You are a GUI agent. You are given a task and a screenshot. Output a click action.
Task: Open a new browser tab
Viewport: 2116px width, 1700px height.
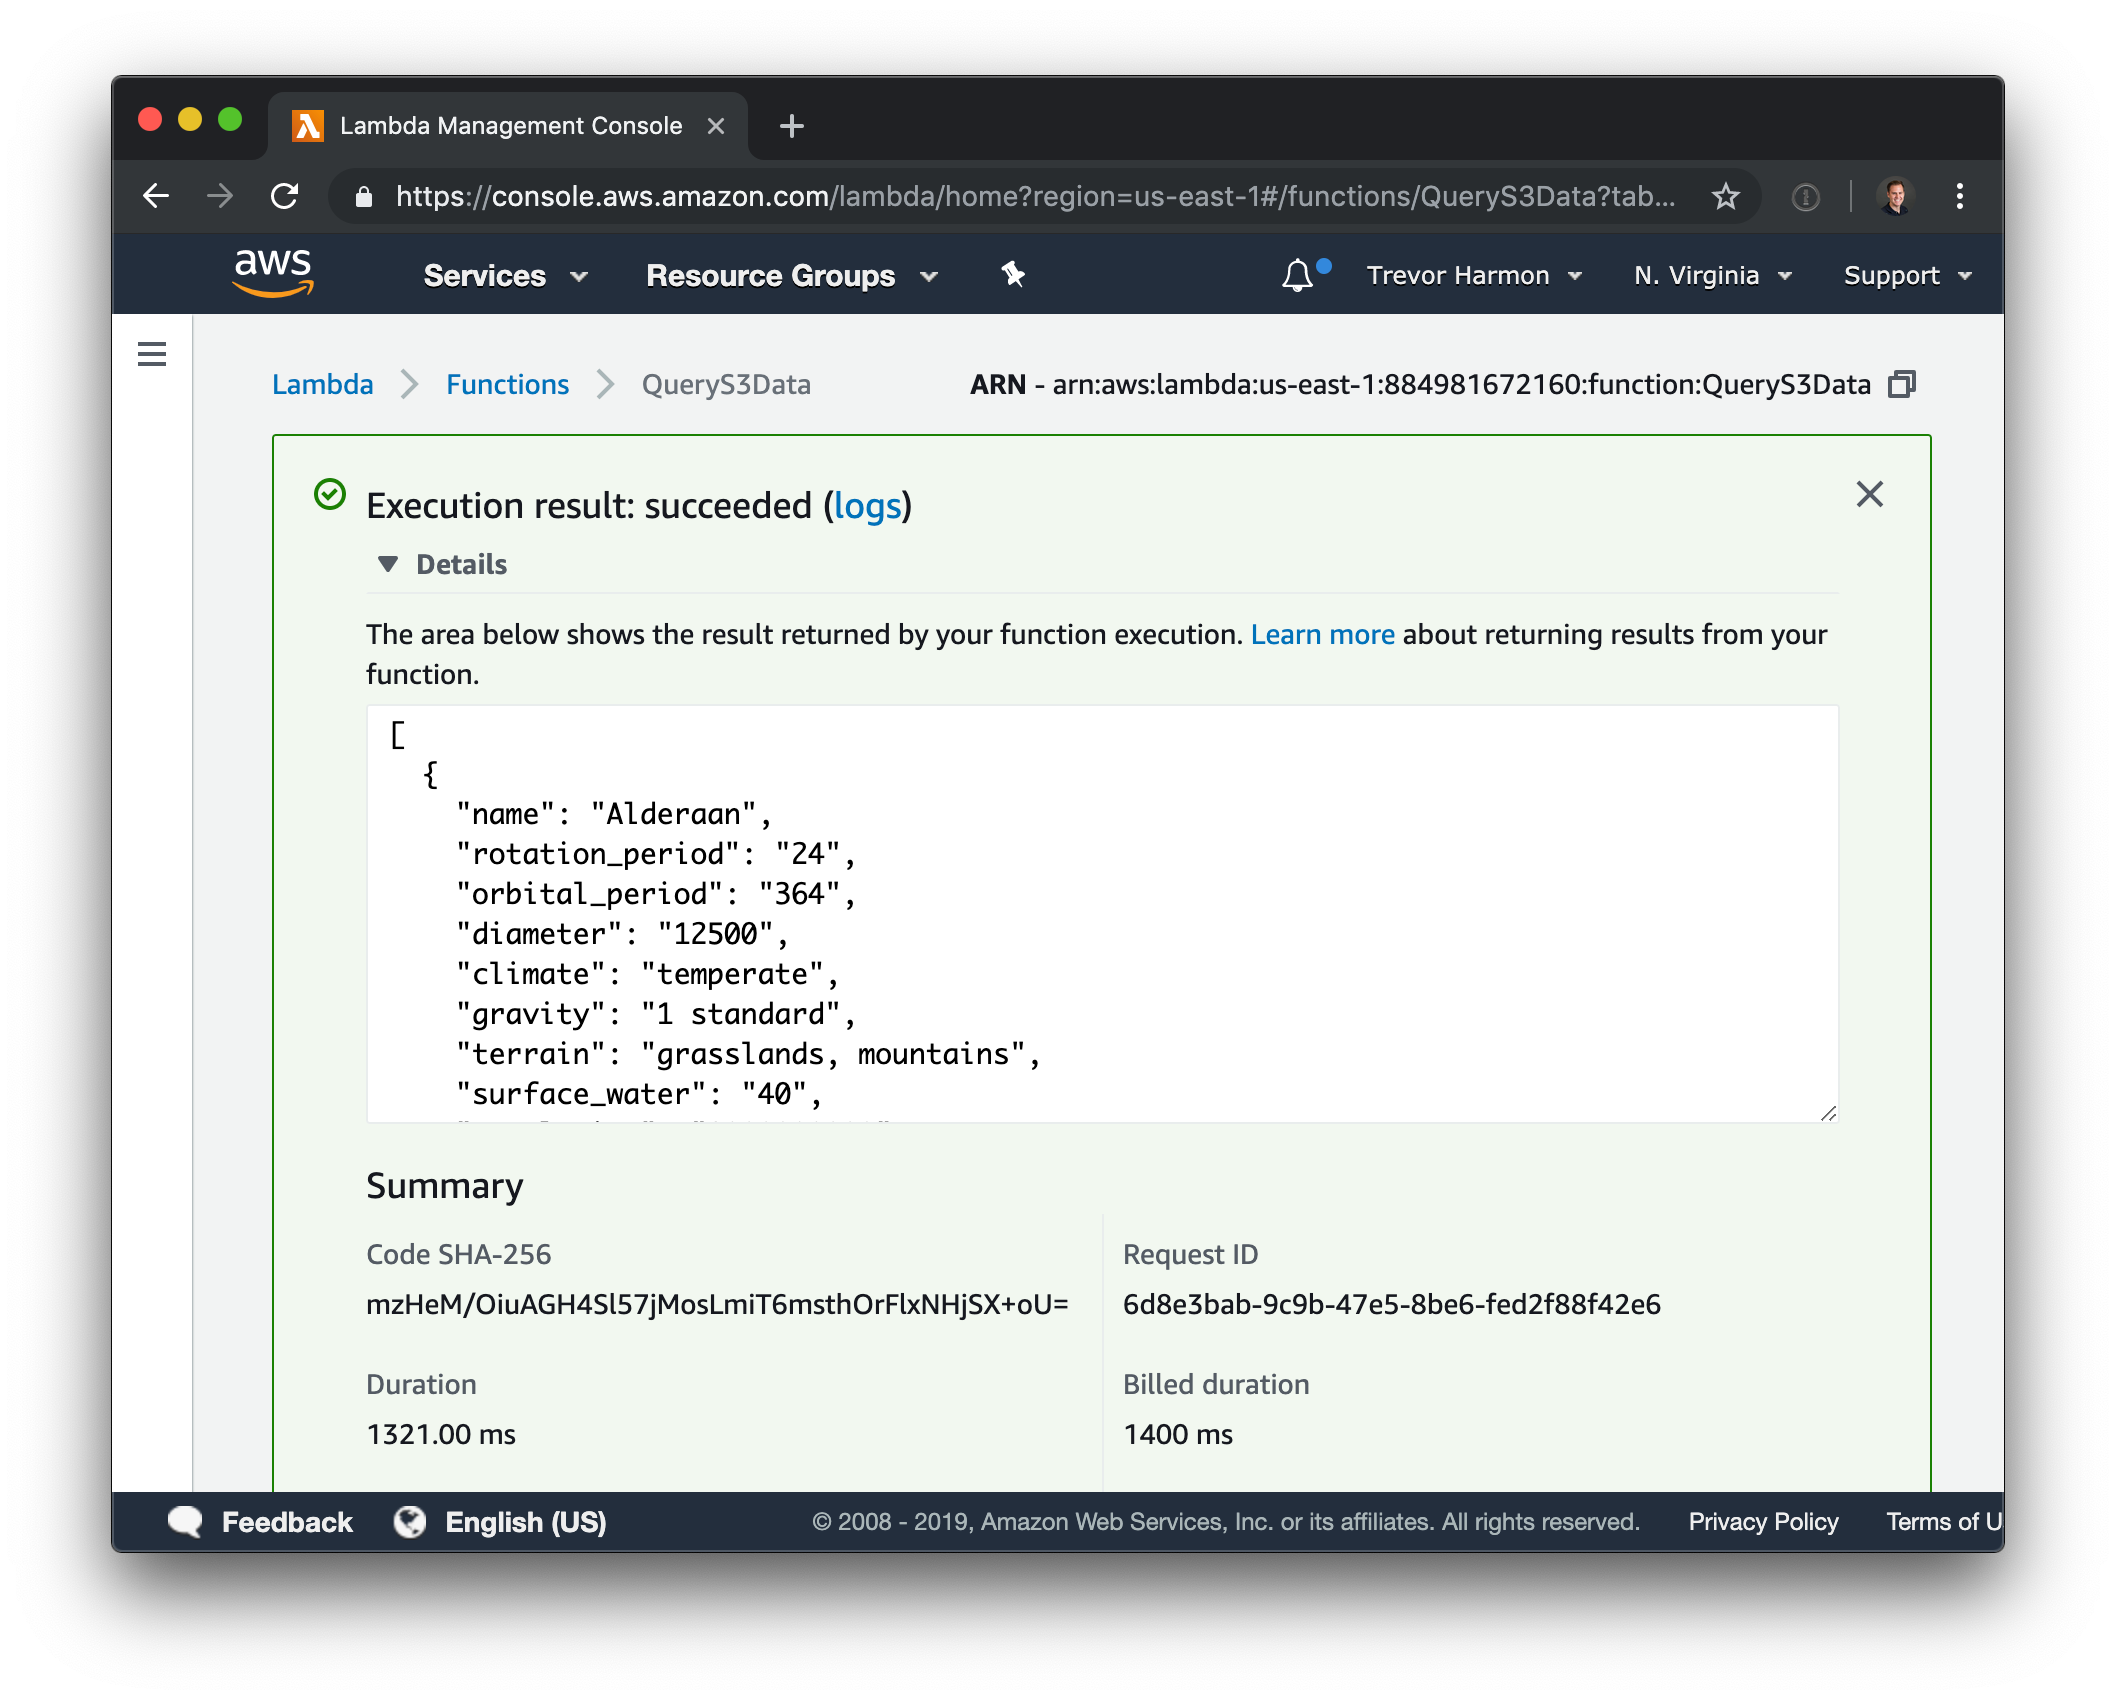[792, 126]
